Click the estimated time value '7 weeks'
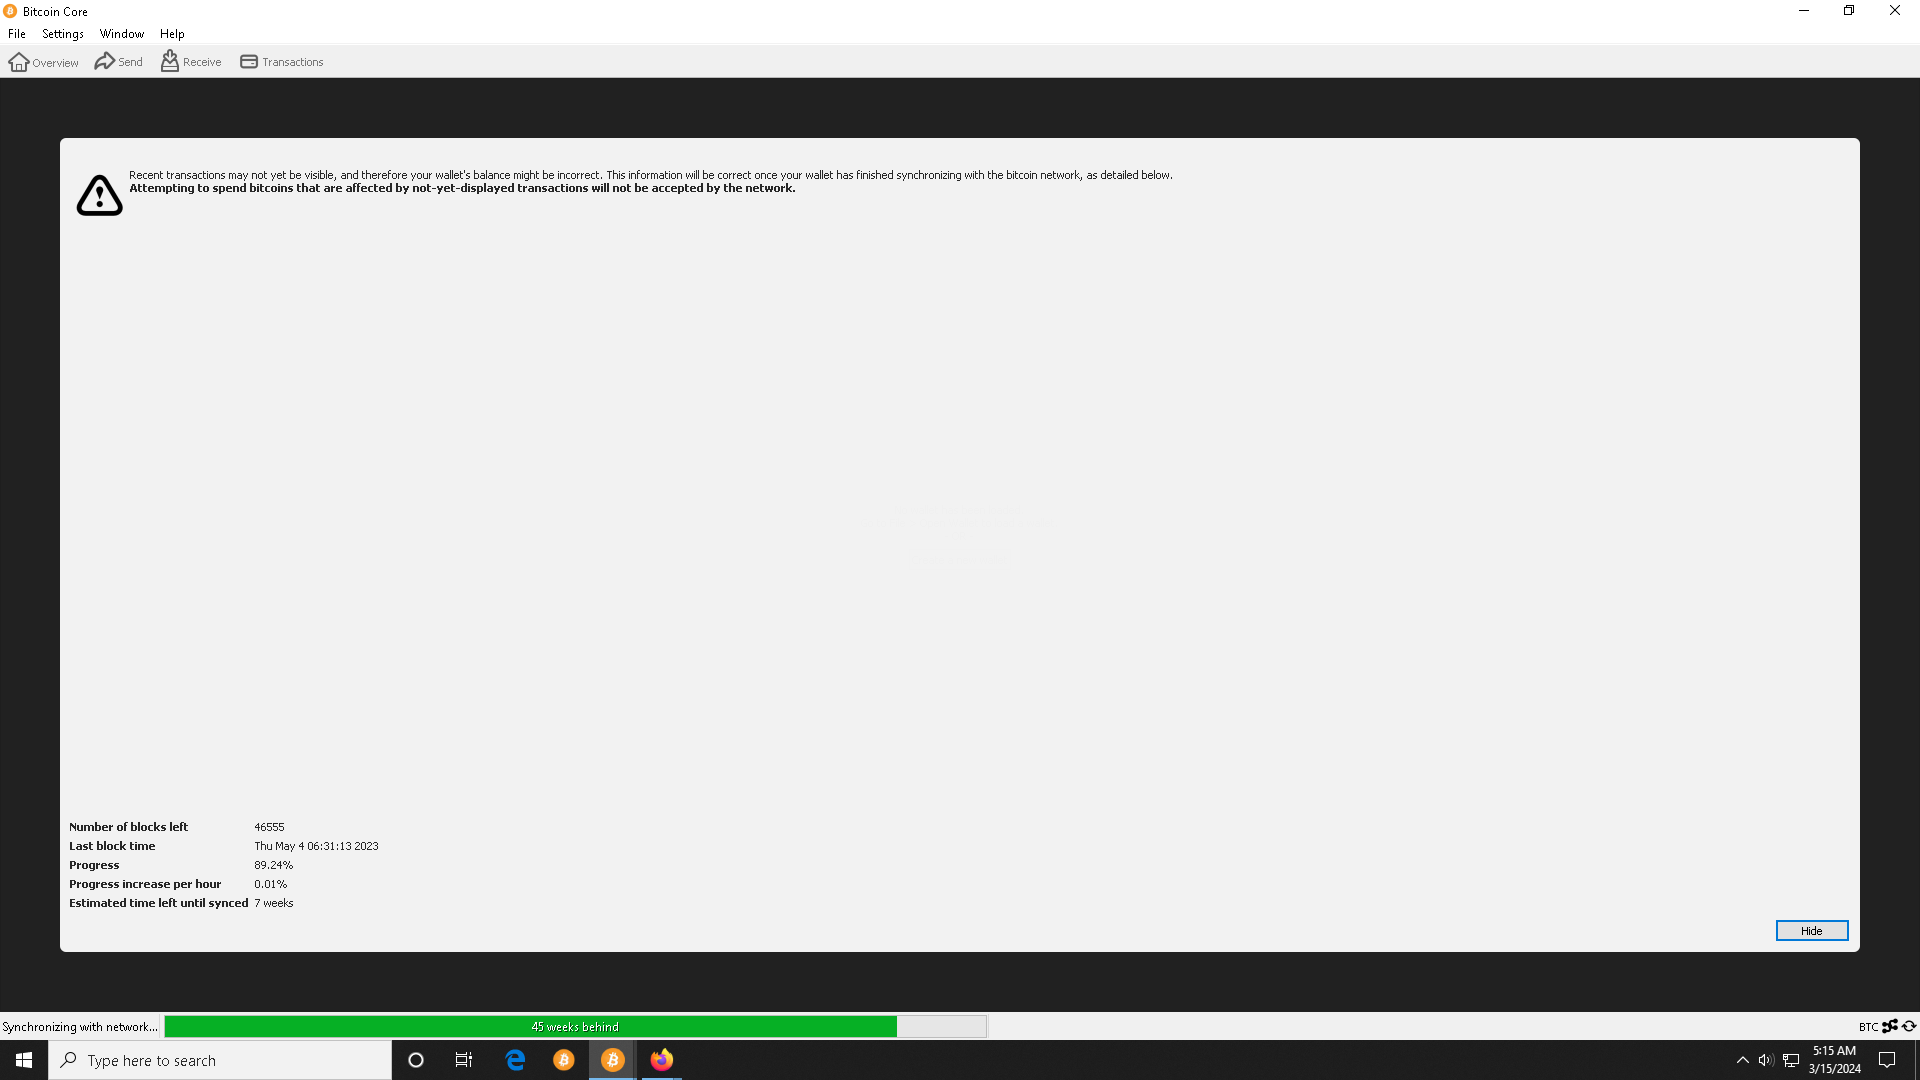This screenshot has width=1920, height=1080. click(274, 903)
